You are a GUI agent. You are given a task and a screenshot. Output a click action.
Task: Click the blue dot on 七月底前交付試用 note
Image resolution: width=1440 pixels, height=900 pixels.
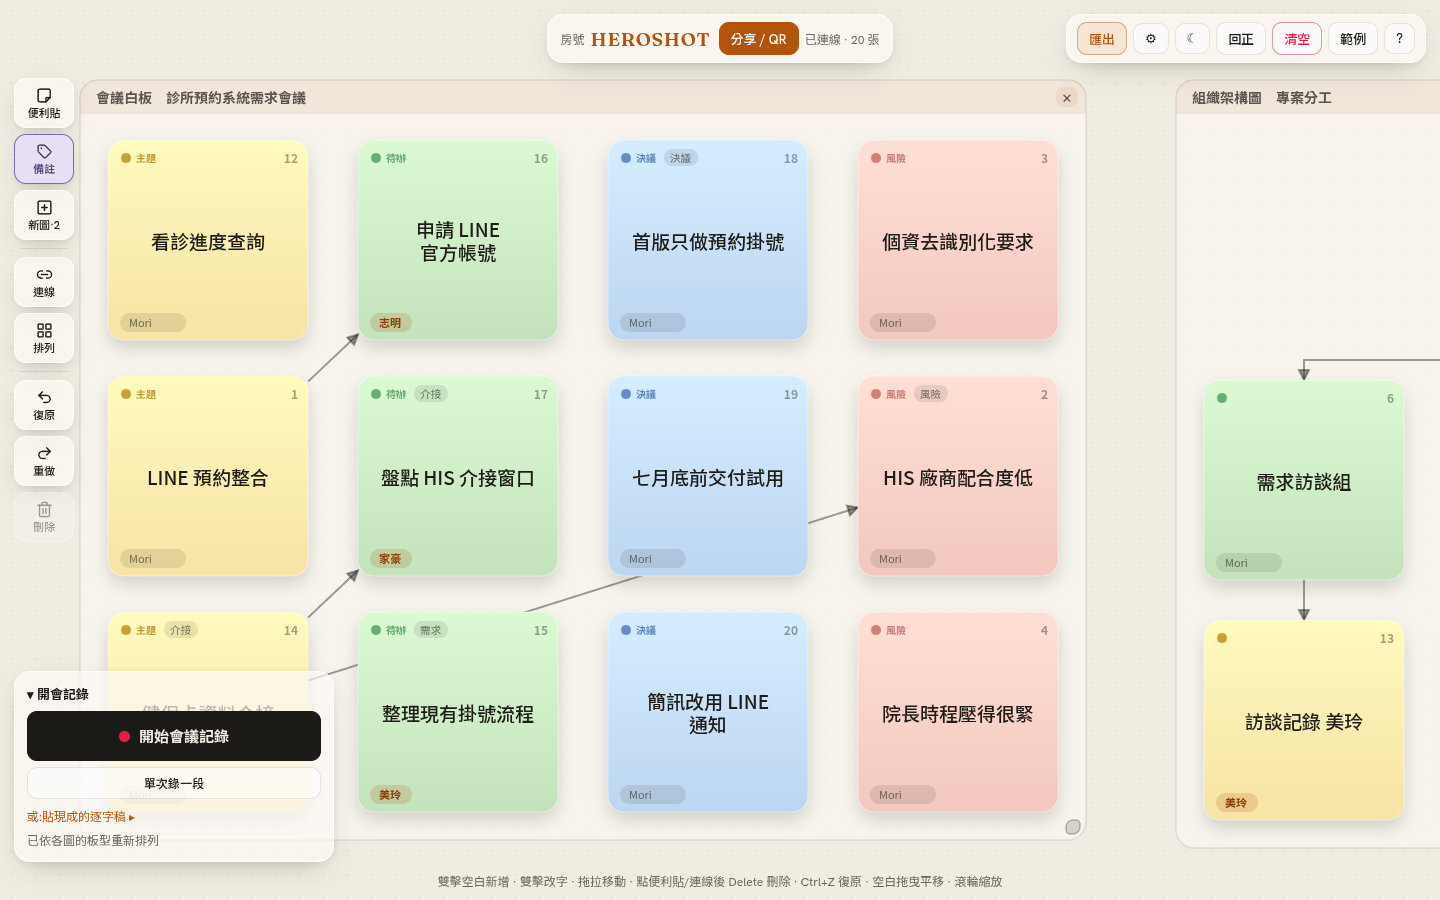(626, 394)
